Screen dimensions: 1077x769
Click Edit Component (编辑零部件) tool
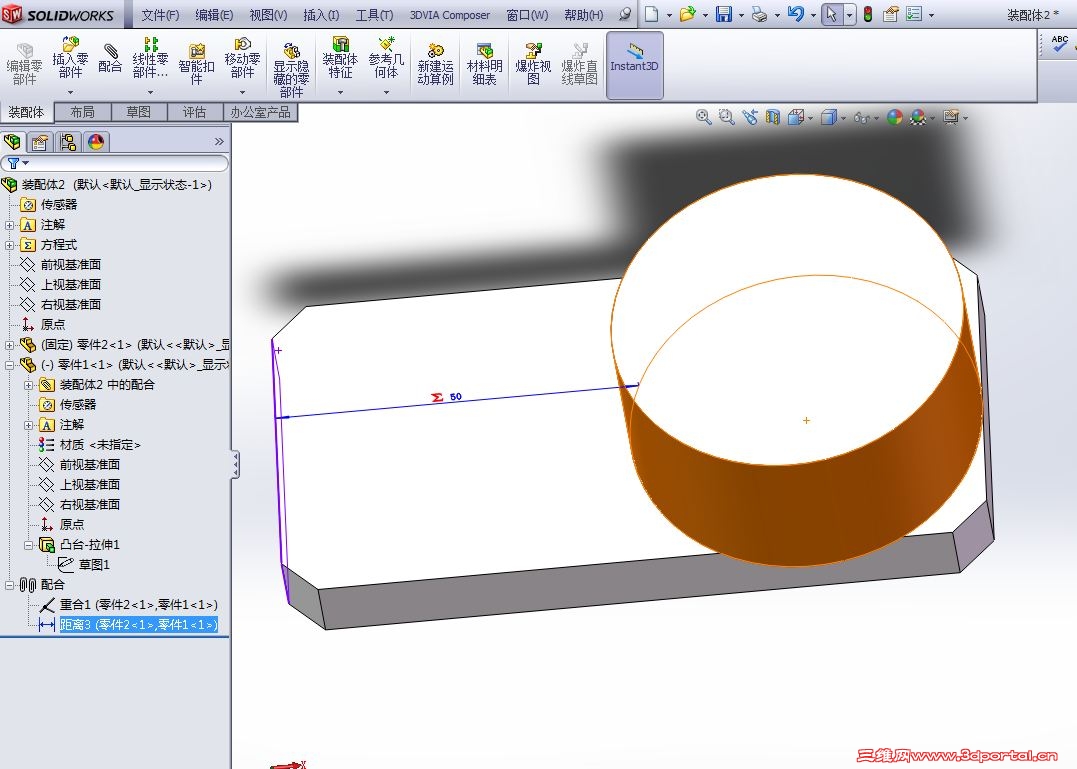24,64
